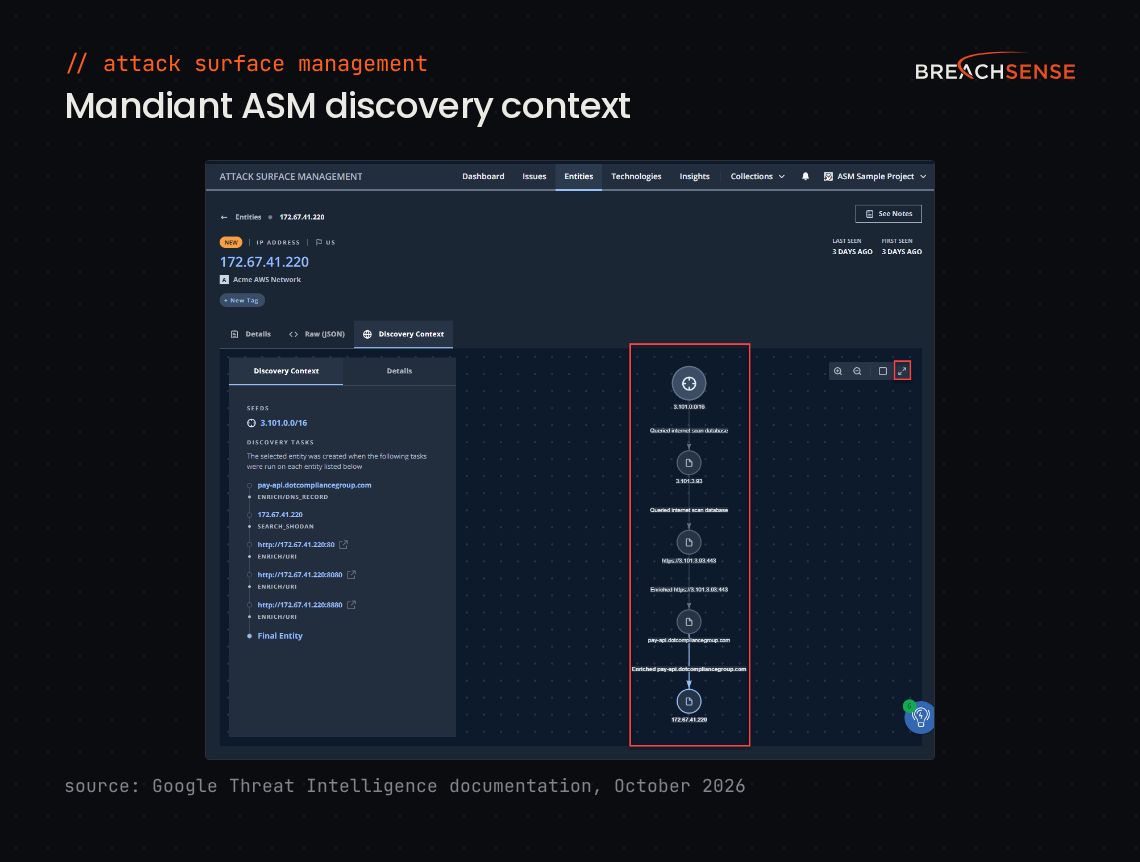Open the pay-api.dotcompliancegroup.com task link
Viewport: 1140px width, 862px height.
[x=314, y=486]
